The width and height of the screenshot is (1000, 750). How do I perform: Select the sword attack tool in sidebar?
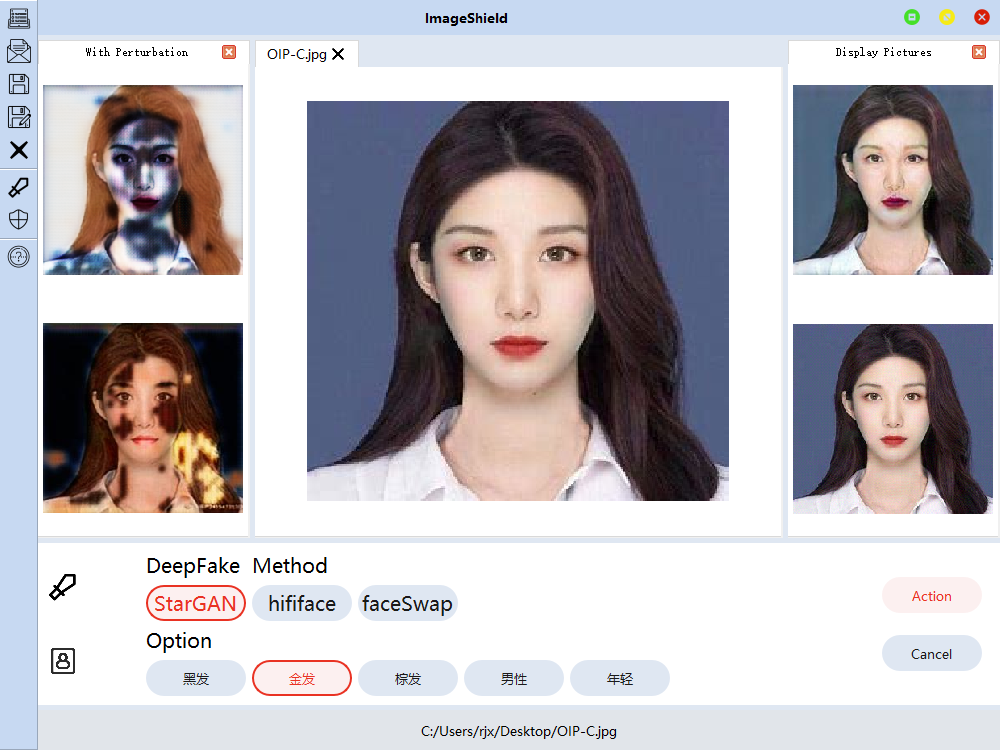pyautogui.click(x=18, y=187)
